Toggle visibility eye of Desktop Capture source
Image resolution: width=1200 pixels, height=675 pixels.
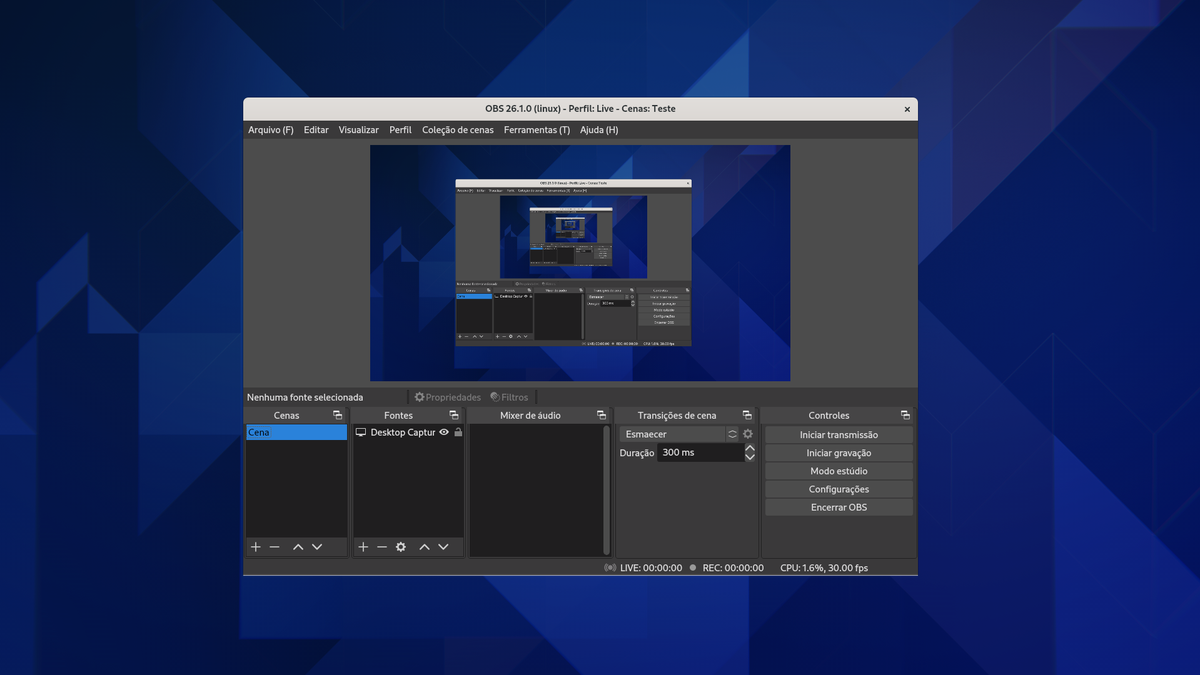pos(444,433)
